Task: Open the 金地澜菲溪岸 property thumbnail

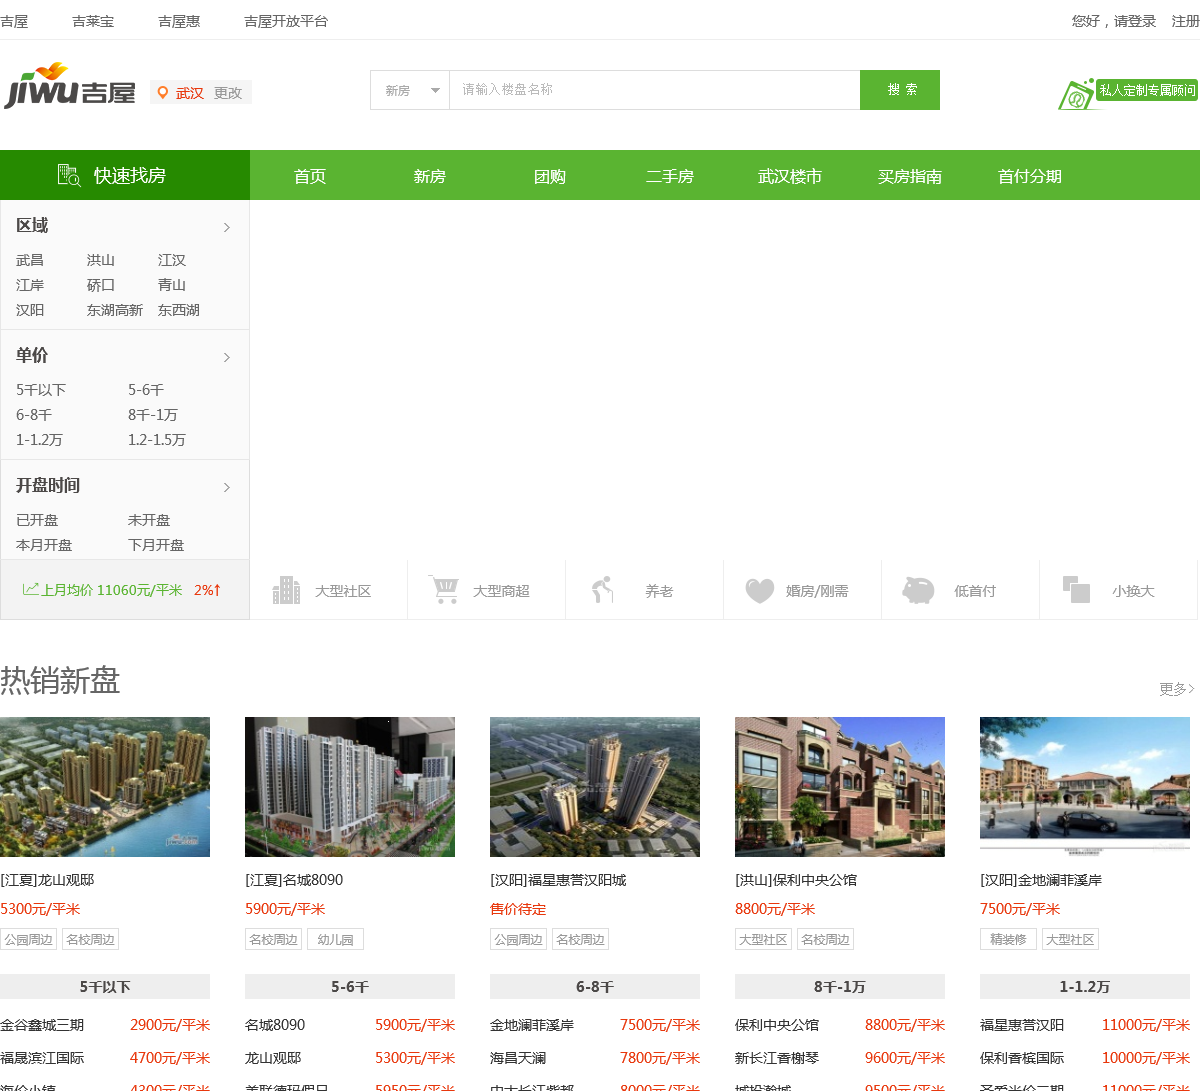Action: click(x=1085, y=787)
